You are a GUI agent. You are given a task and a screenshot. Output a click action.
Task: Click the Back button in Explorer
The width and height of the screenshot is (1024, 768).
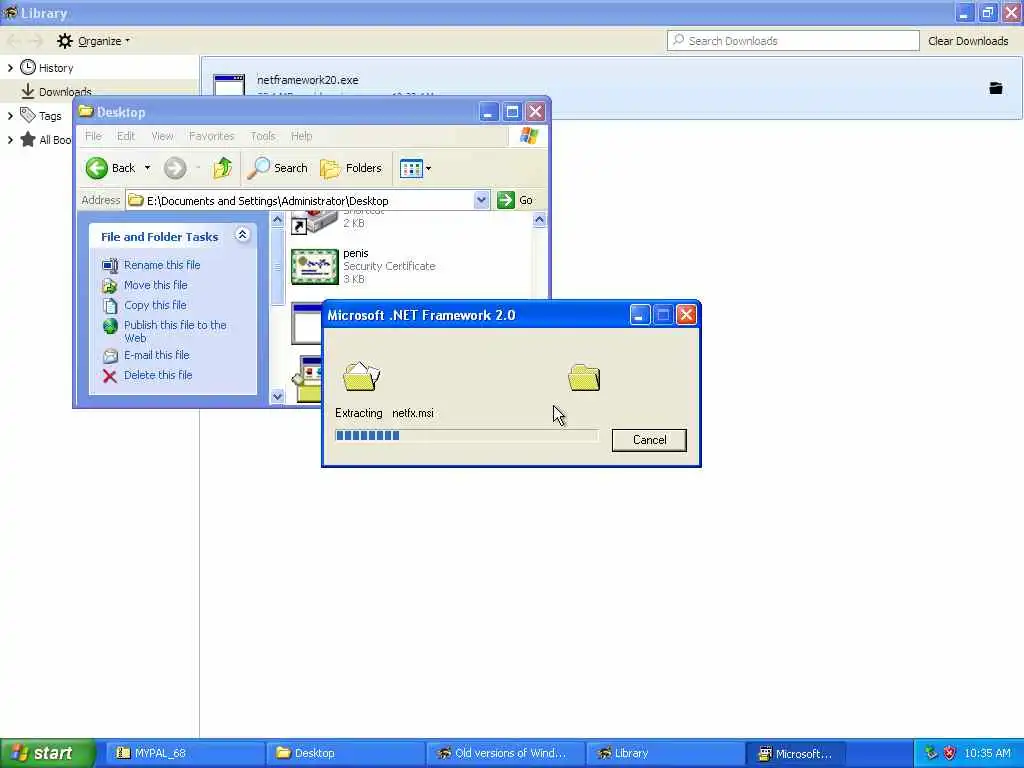tap(110, 168)
